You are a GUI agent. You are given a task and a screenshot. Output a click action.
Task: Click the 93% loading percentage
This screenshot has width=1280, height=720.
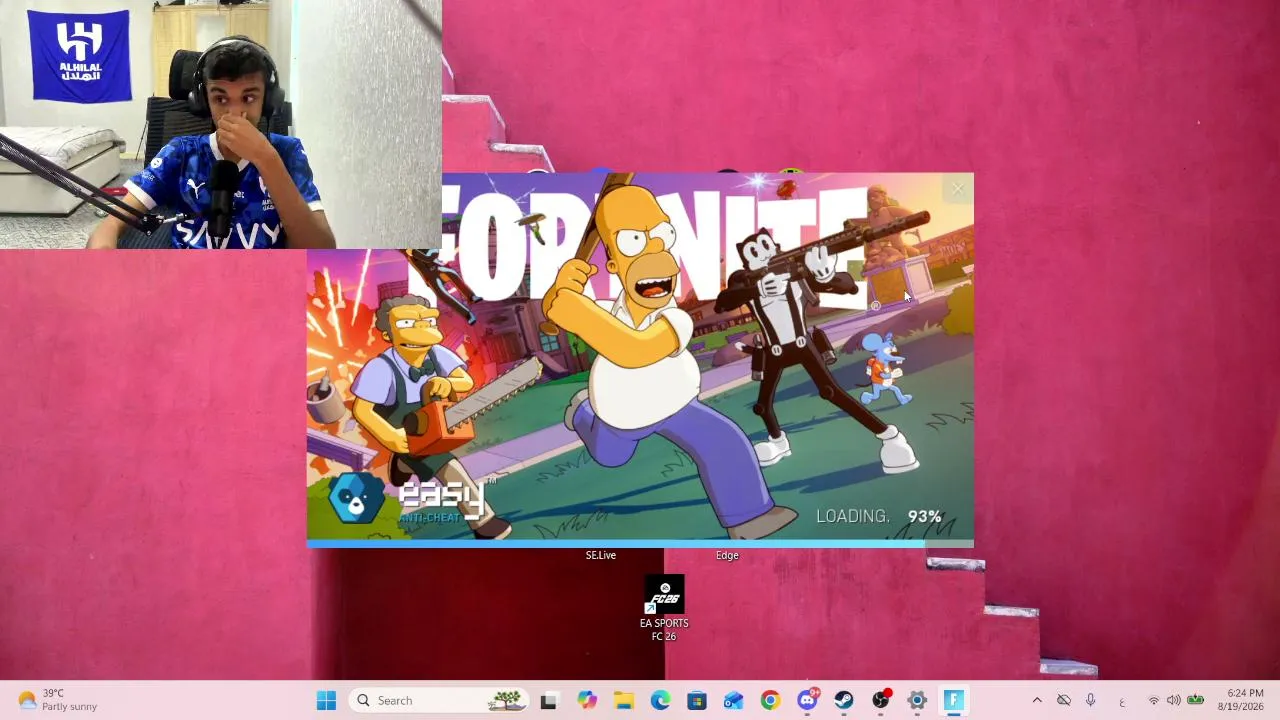pos(924,517)
